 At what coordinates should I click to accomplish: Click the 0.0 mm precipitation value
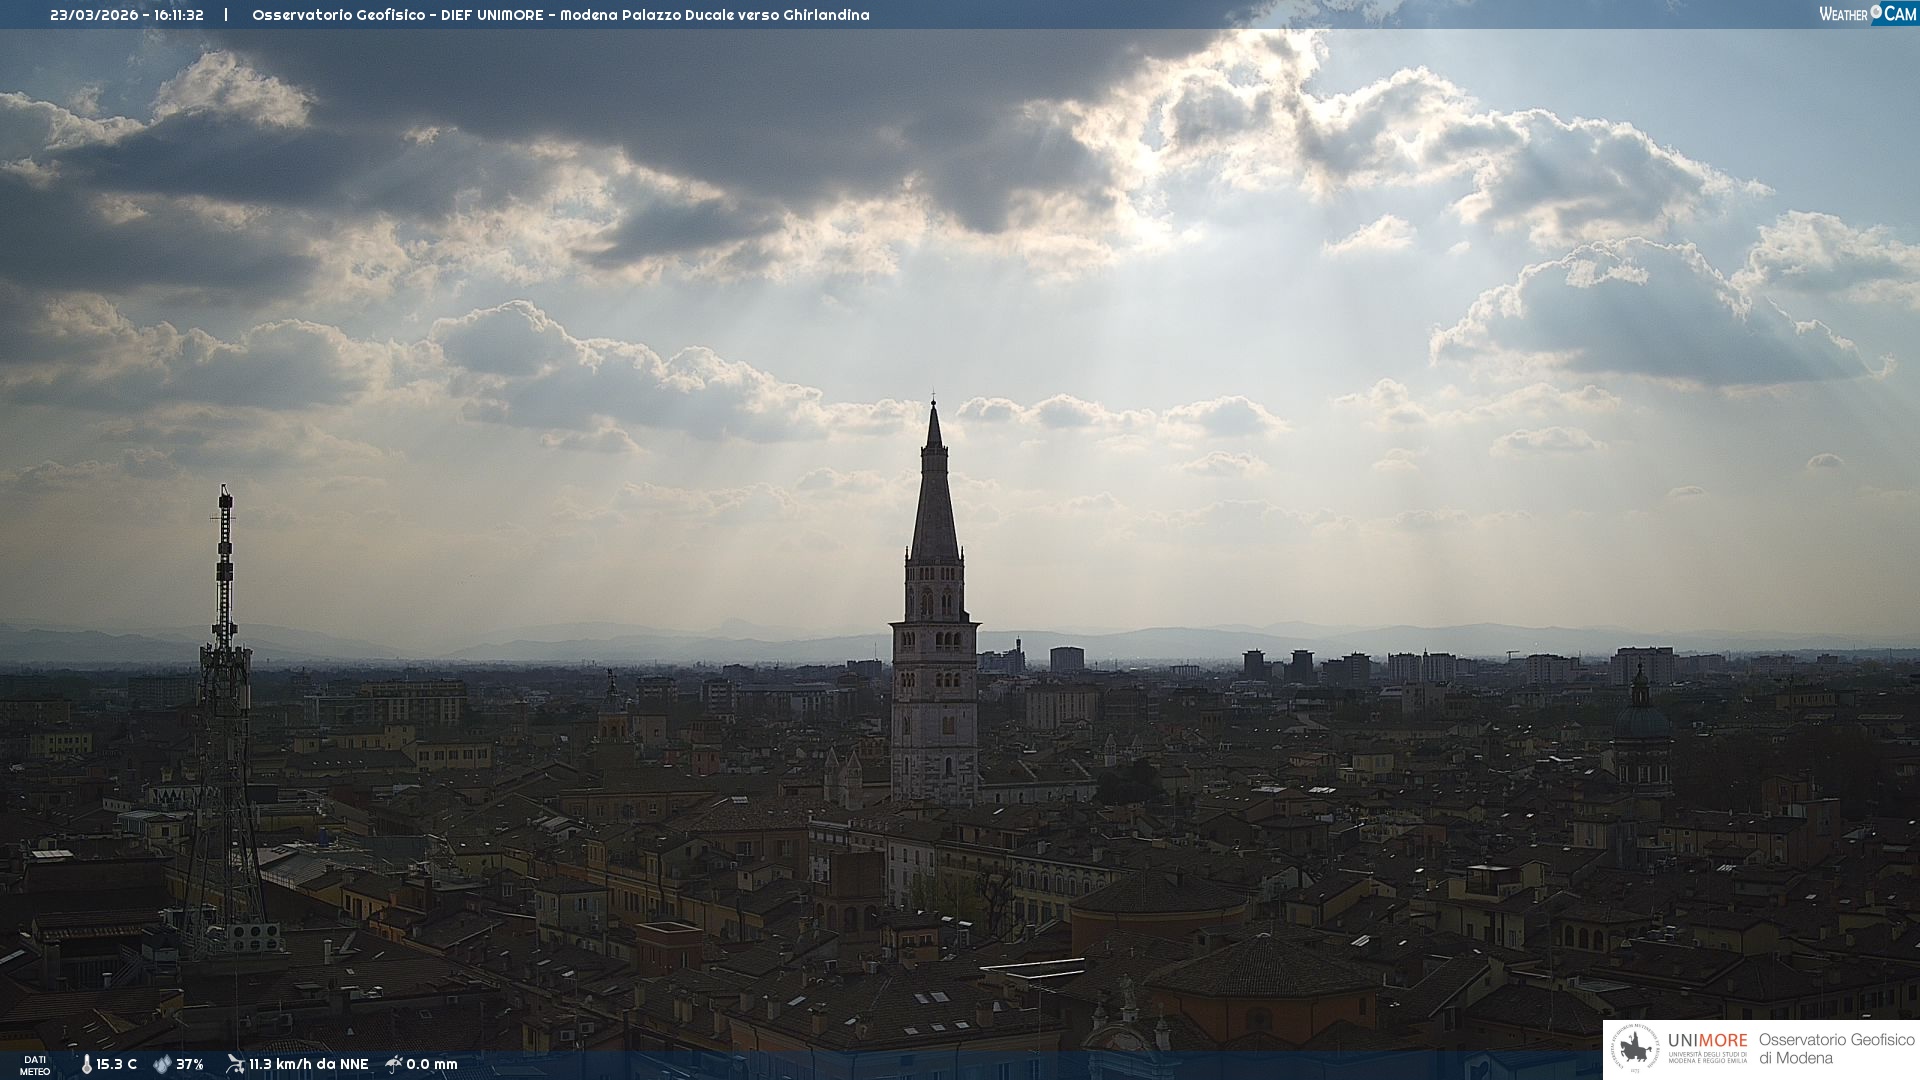[x=432, y=1065]
